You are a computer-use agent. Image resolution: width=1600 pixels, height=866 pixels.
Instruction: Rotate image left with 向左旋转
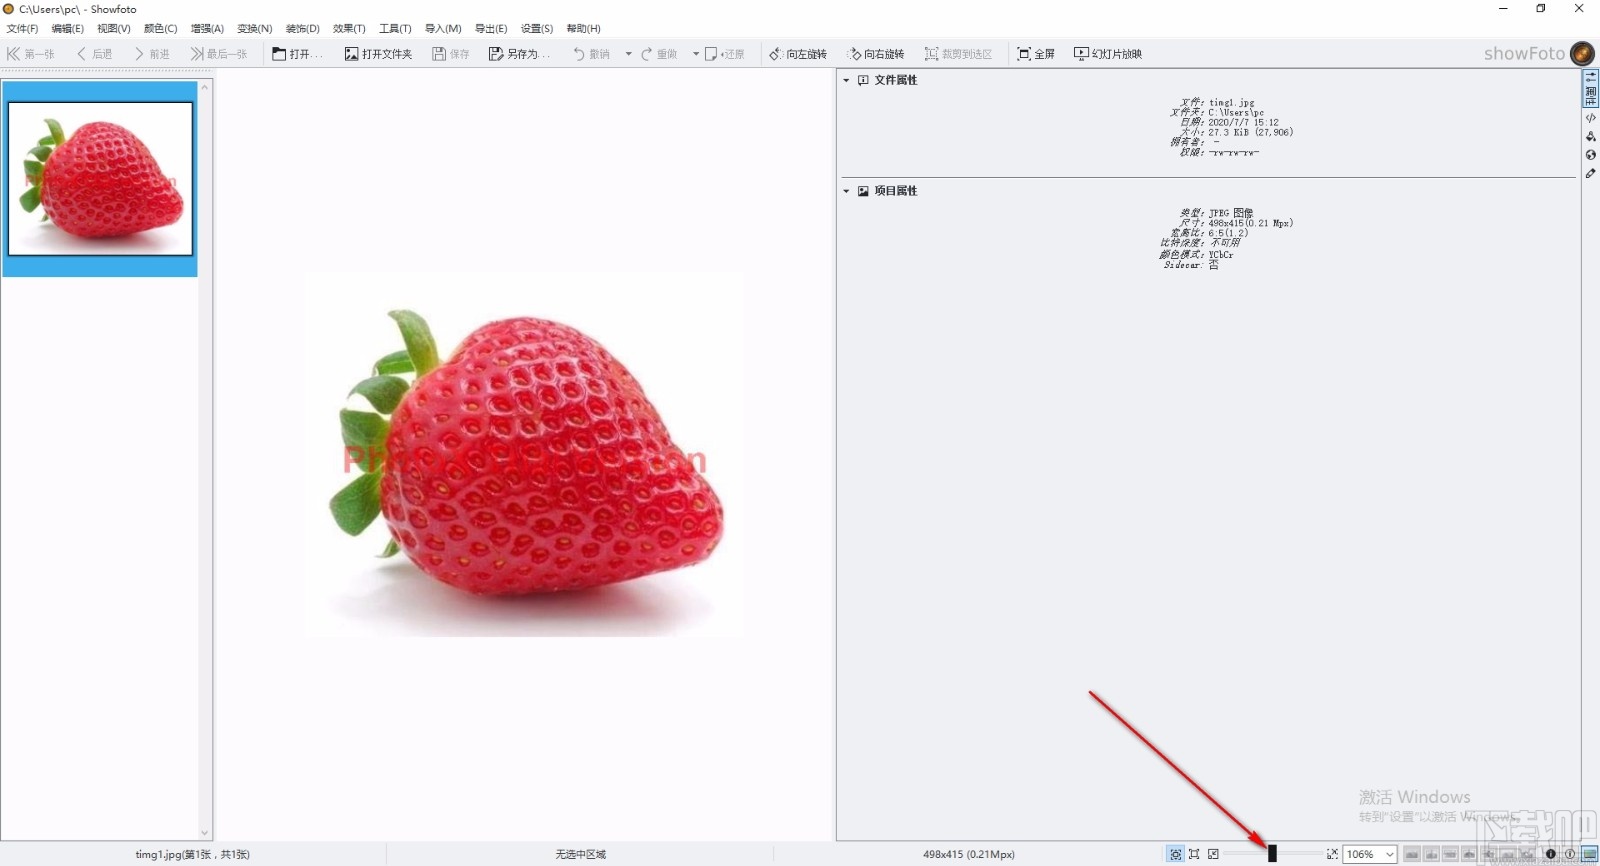point(798,54)
